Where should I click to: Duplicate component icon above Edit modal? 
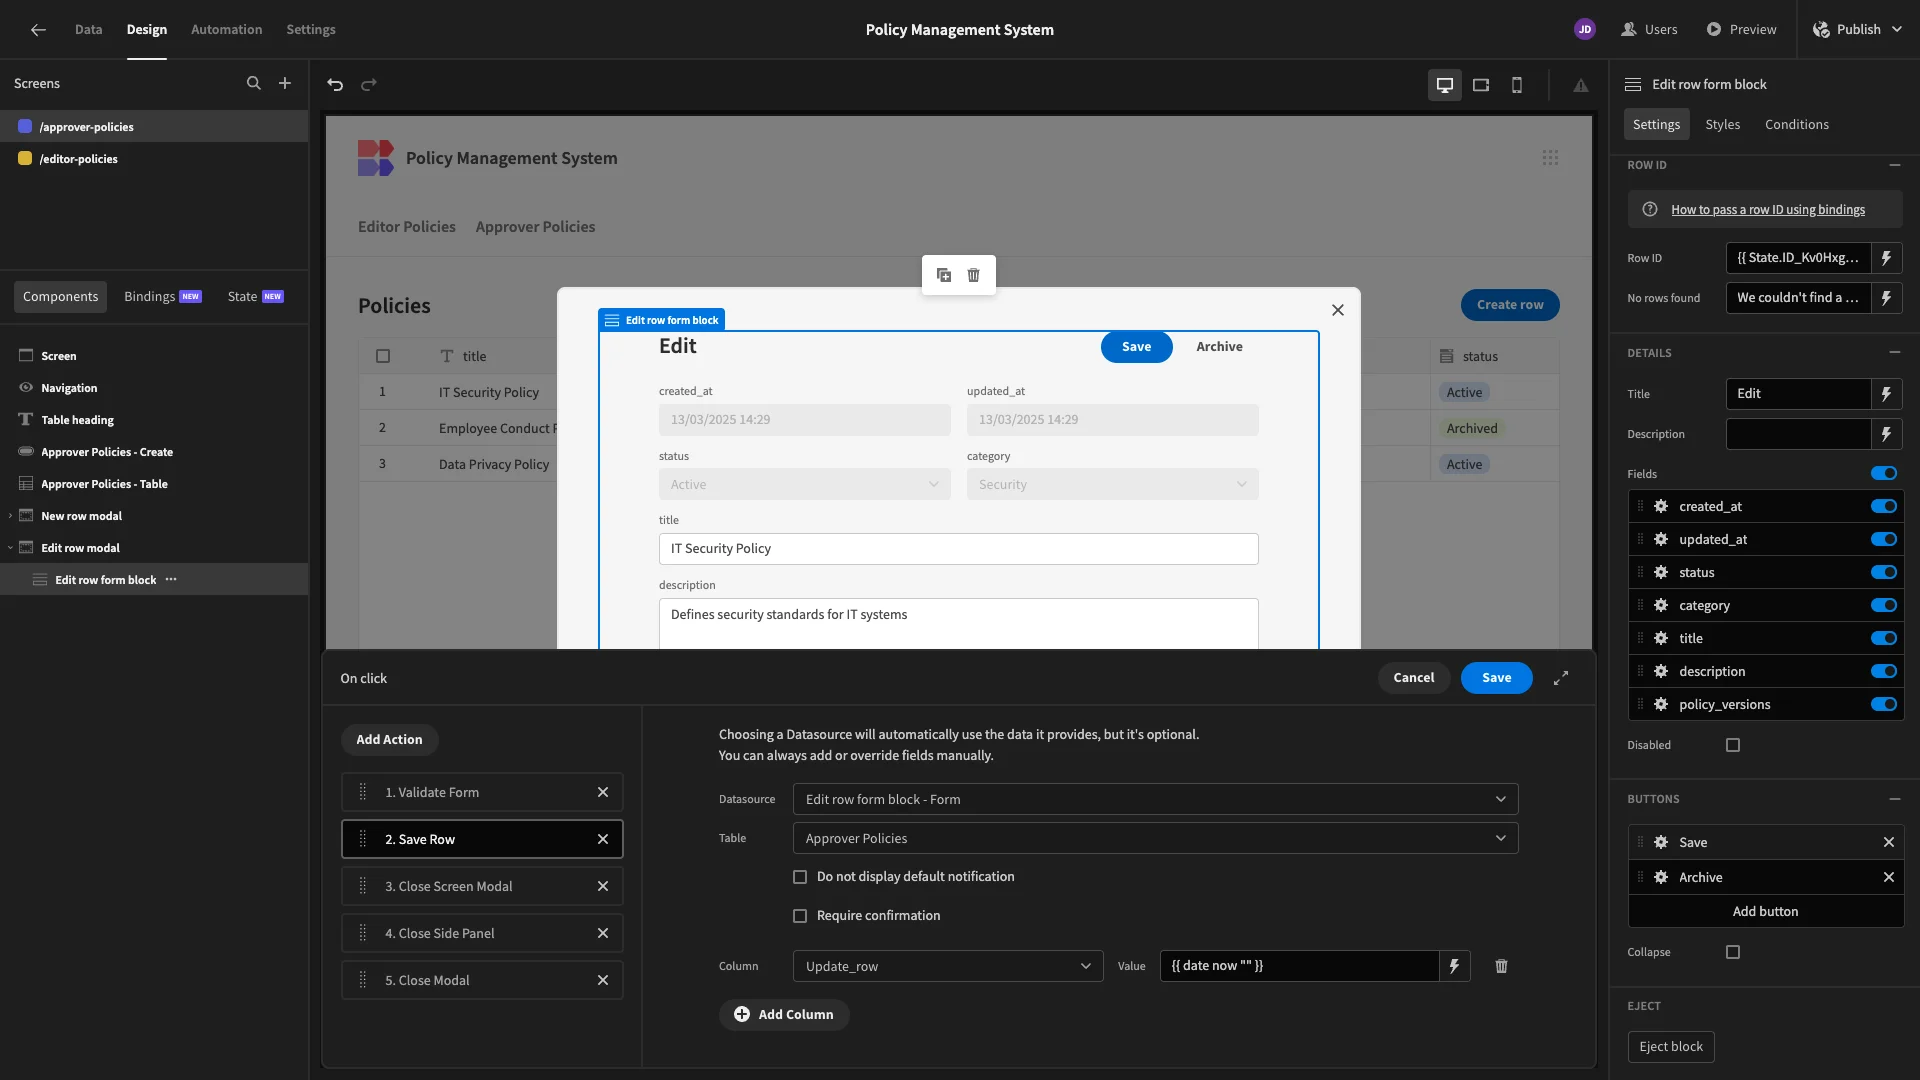(x=943, y=275)
